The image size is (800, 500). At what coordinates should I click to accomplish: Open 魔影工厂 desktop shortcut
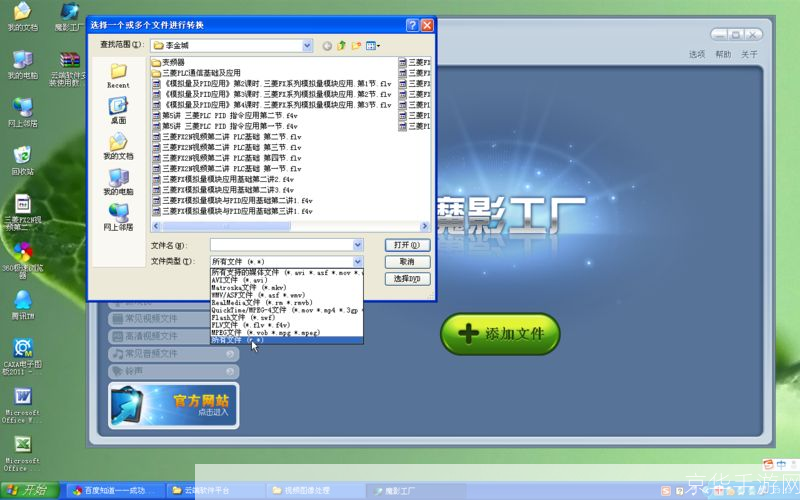tap(68, 16)
